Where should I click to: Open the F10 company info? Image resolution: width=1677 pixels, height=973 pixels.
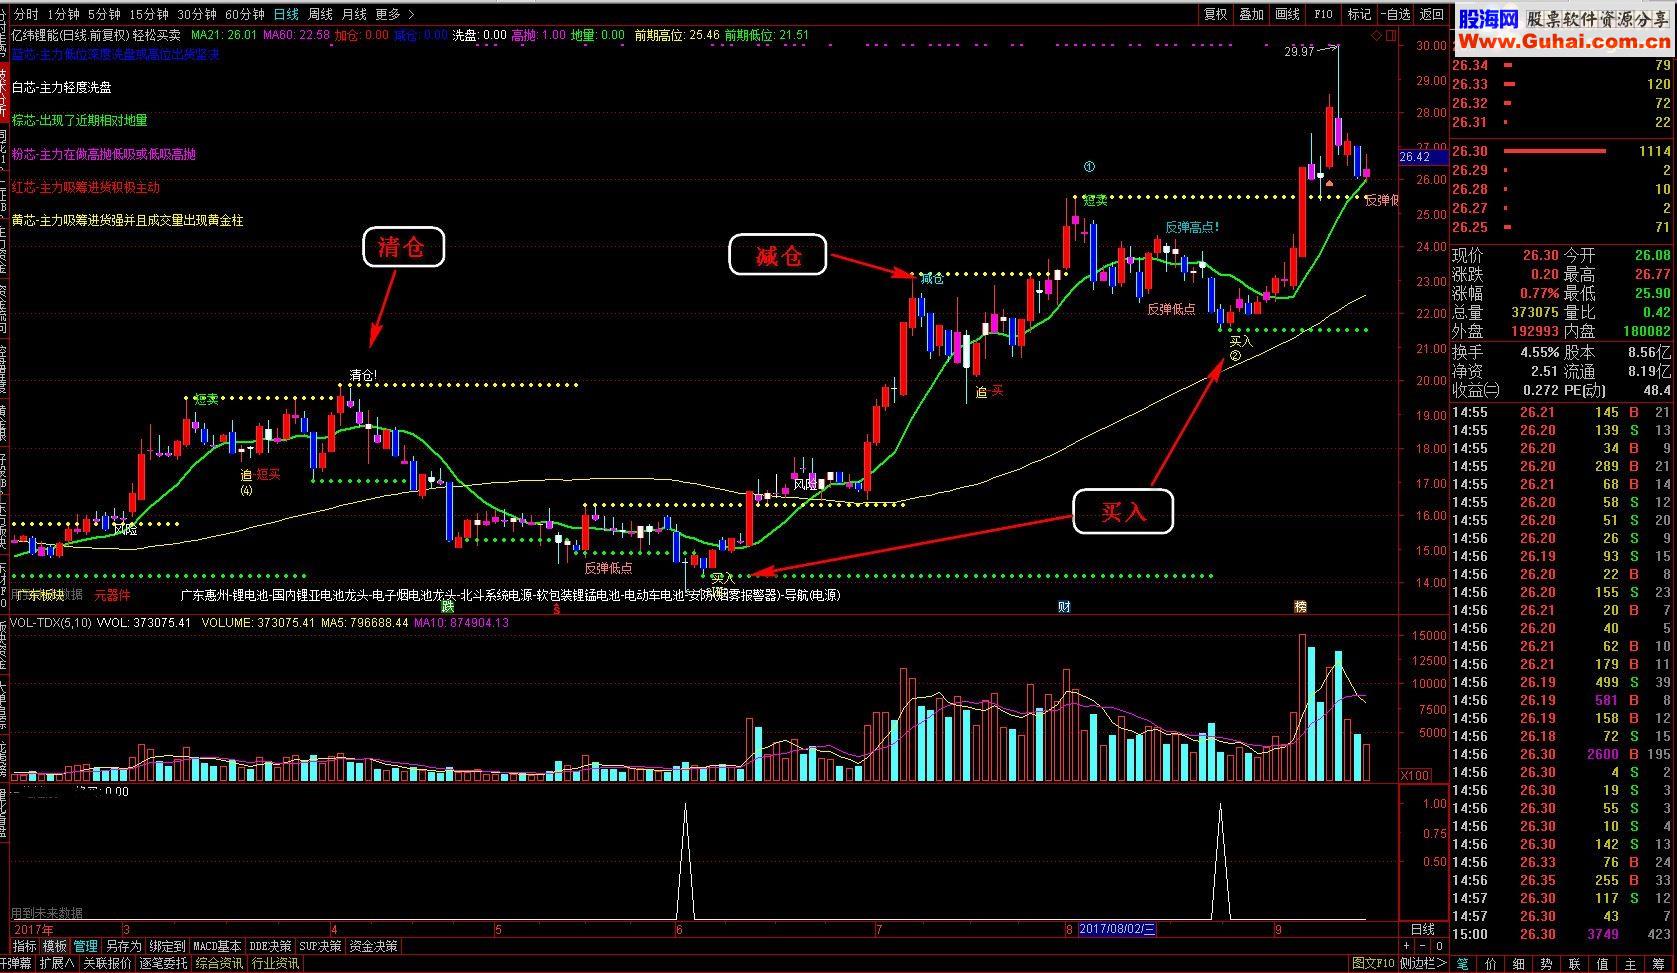coord(1323,14)
